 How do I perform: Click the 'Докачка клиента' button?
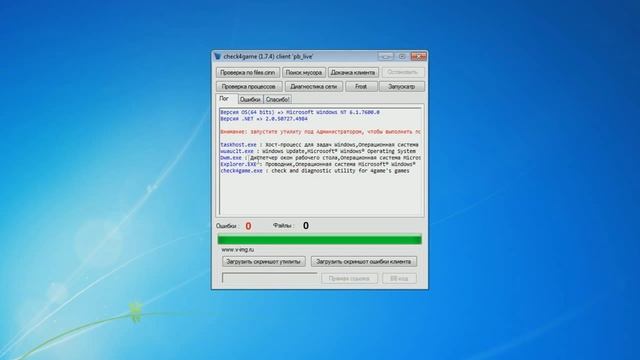pos(353,72)
